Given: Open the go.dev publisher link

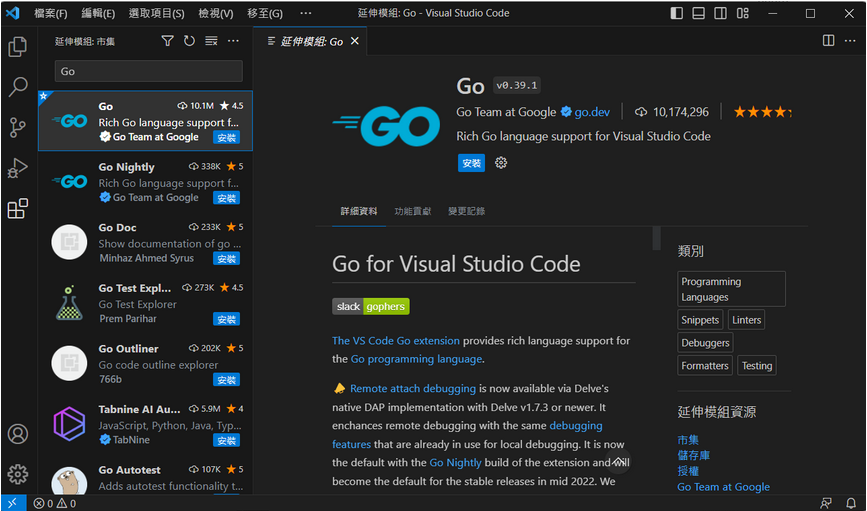Looking at the screenshot, I should [x=592, y=112].
